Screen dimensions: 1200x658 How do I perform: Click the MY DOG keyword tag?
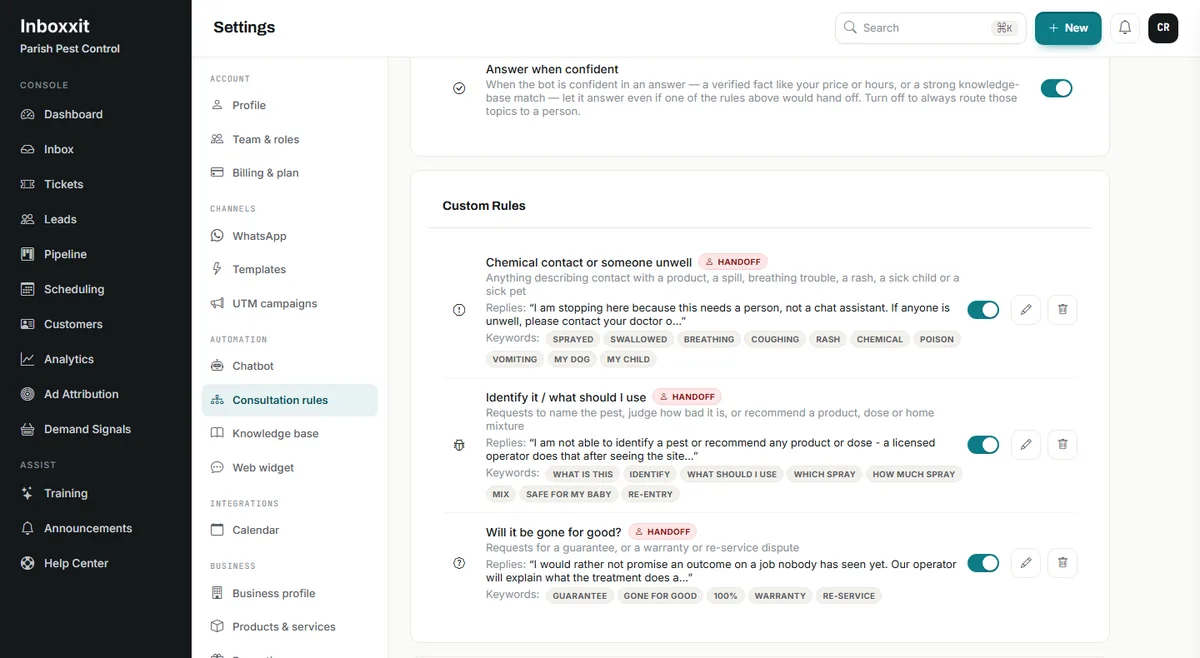[x=572, y=359]
